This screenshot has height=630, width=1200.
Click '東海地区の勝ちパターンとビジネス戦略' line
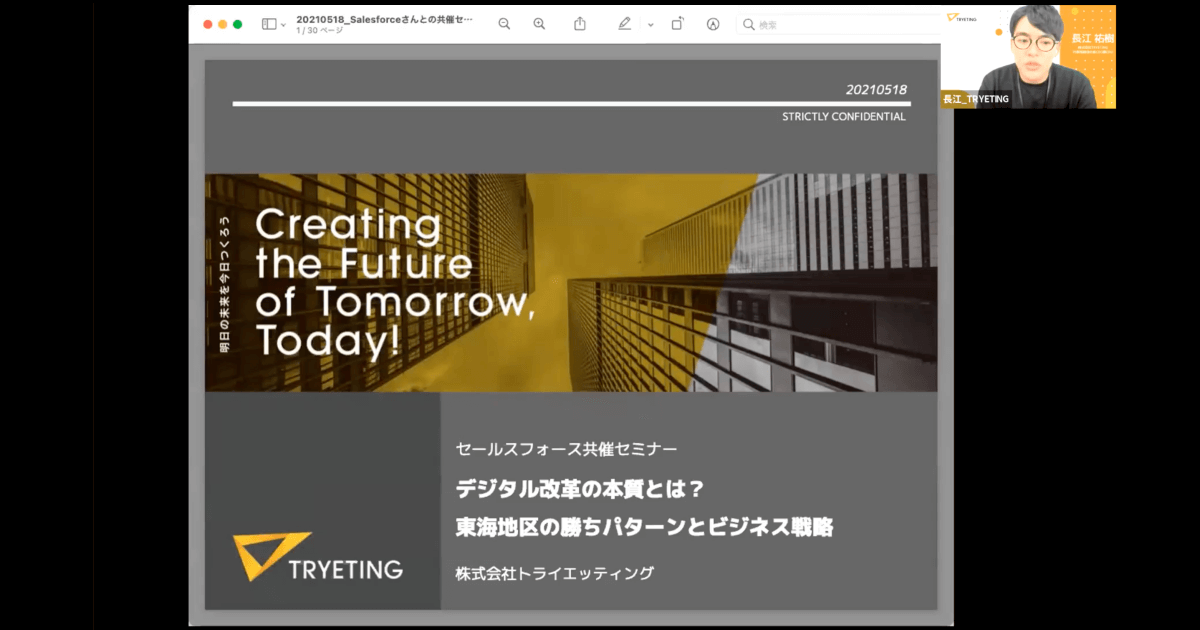point(644,526)
